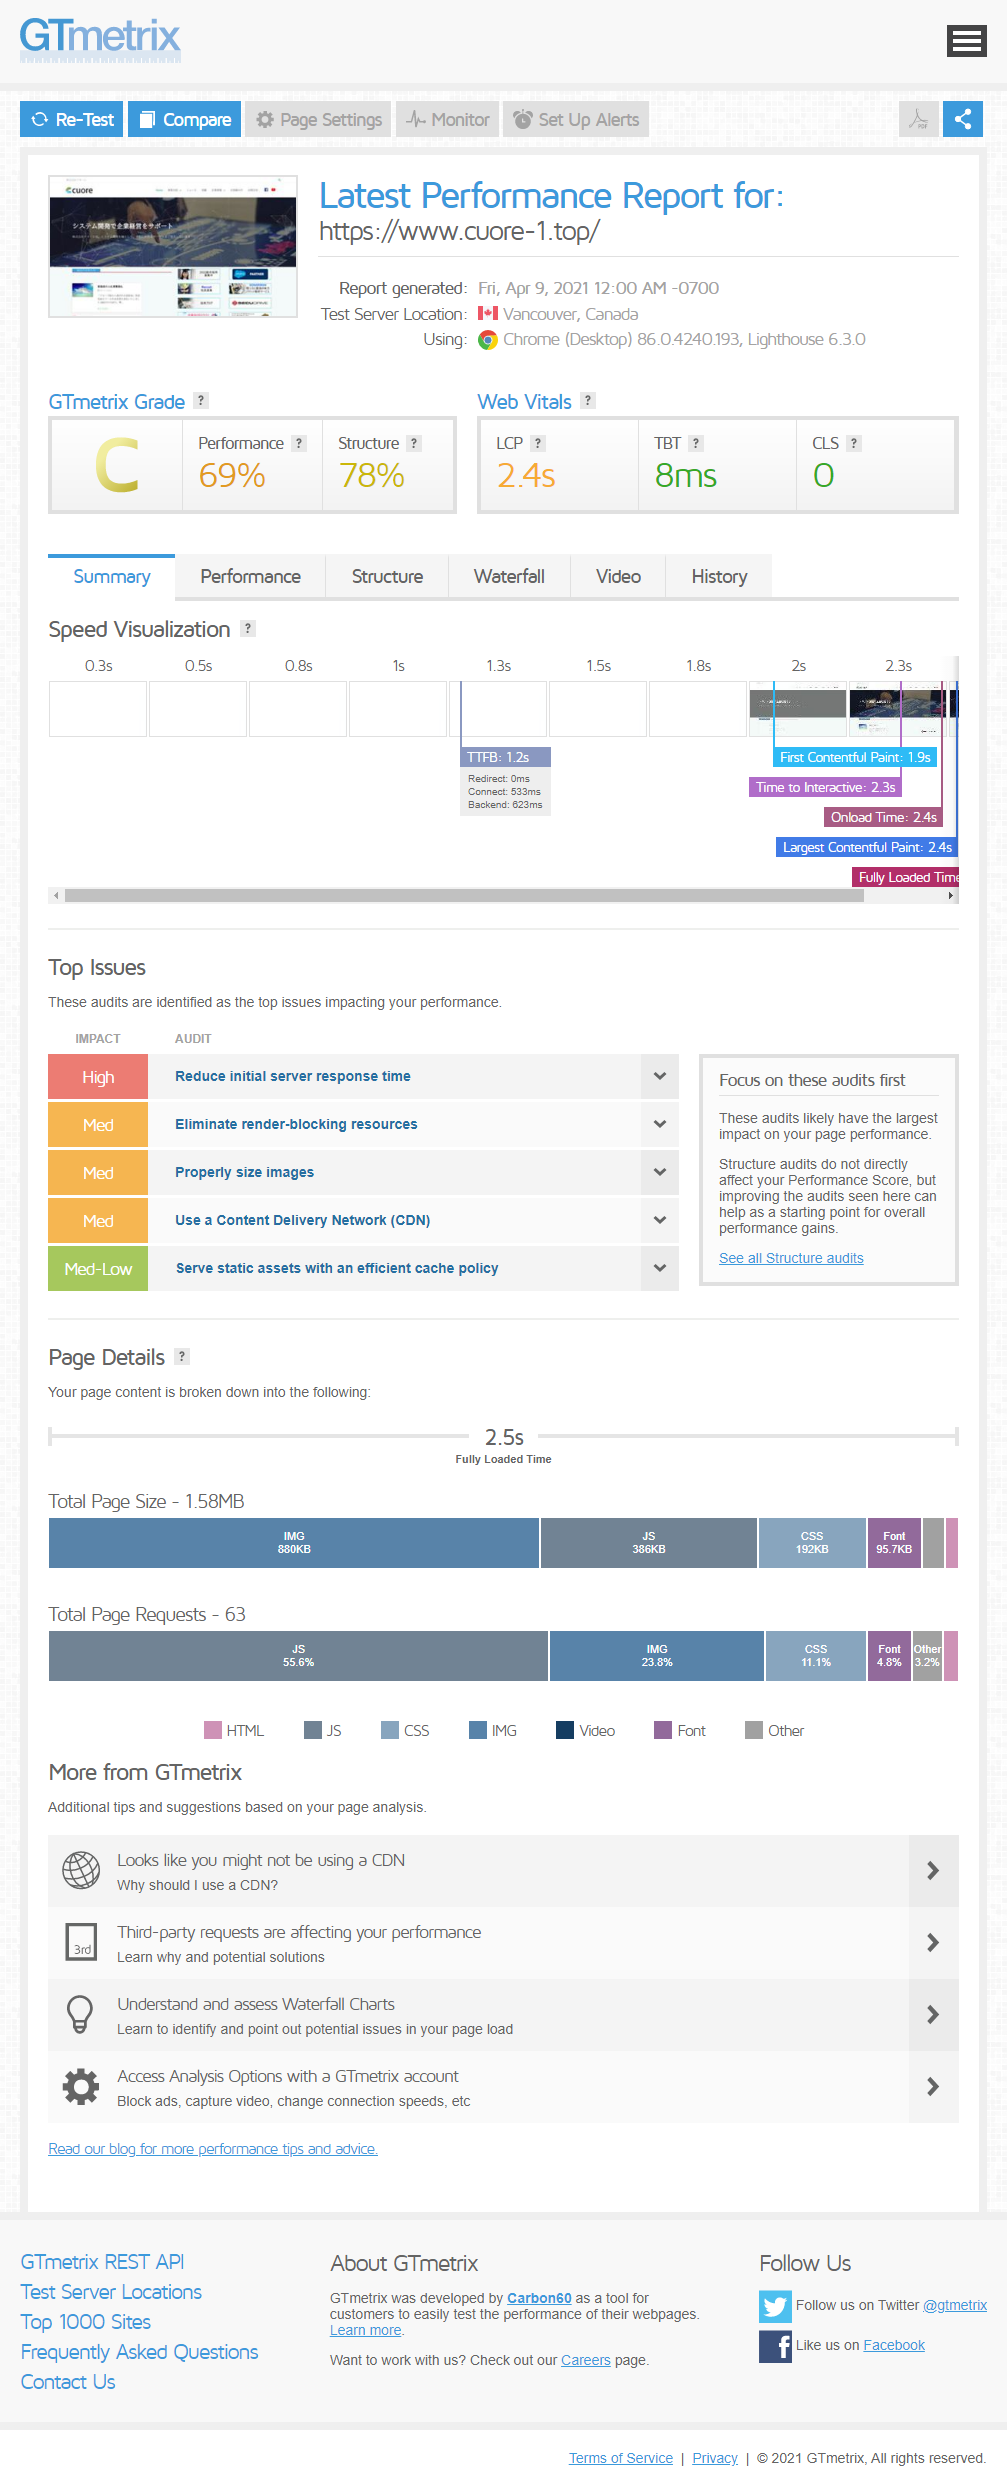Click the speed visualization horizontal scrollbar

[464, 896]
